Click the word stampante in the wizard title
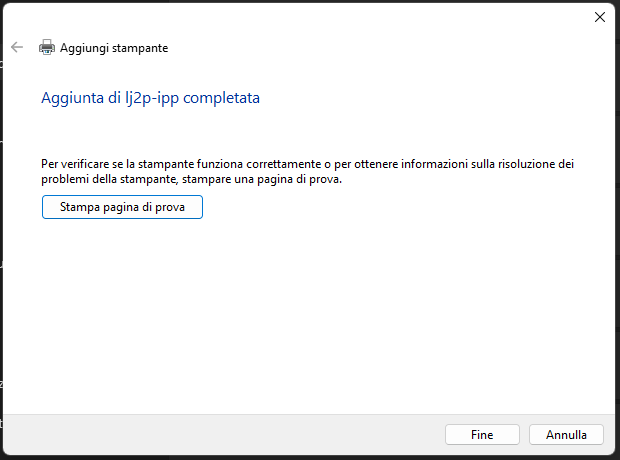The width and height of the screenshot is (620, 460). (x=140, y=48)
